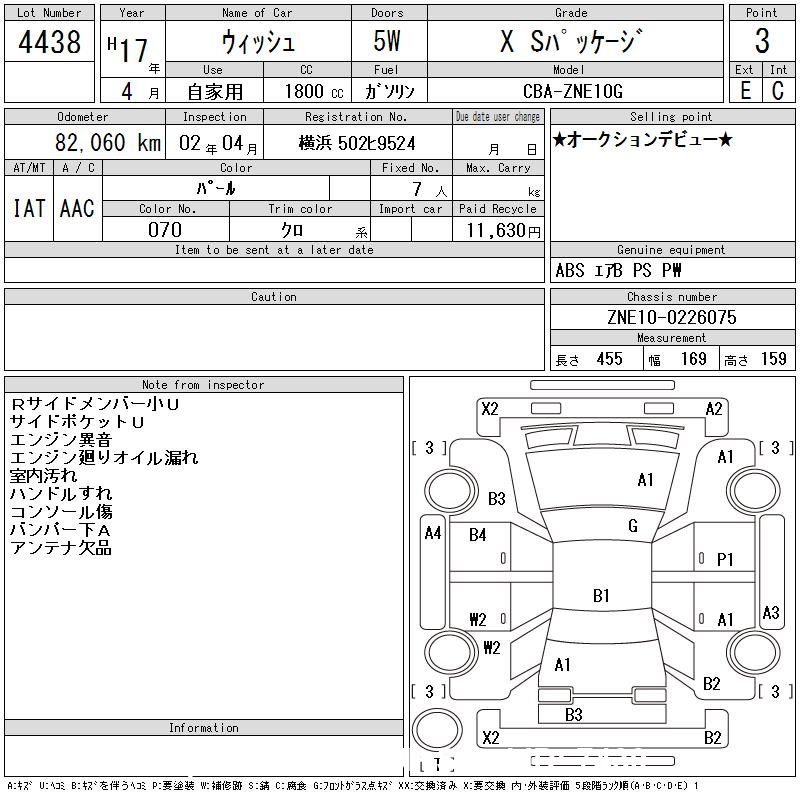Click air conditioning value AAC

tap(77, 208)
